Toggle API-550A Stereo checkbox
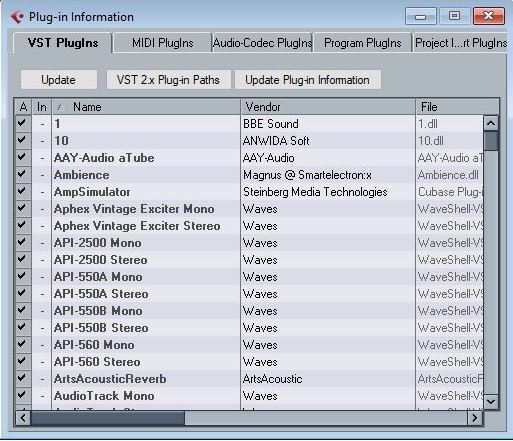Viewport: 513px width, 441px height. pos(22,293)
